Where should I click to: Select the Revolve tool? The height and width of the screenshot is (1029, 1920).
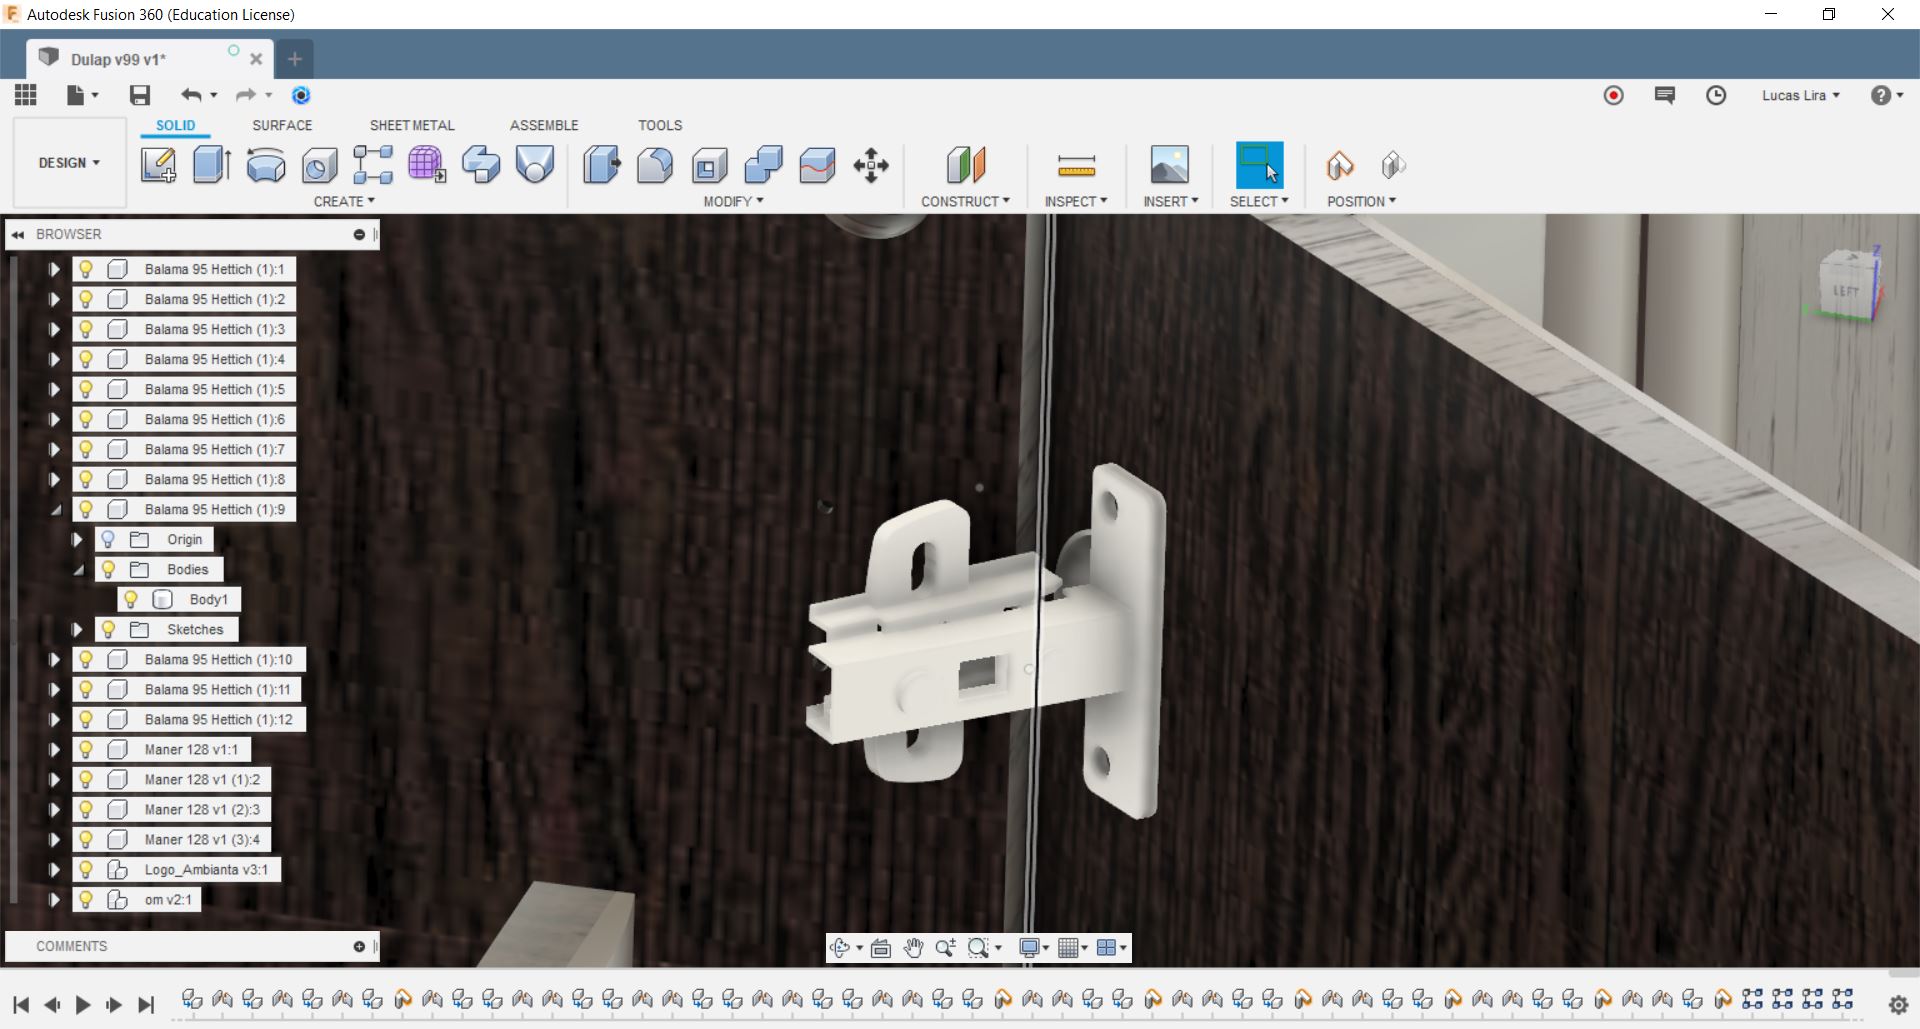pos(265,165)
